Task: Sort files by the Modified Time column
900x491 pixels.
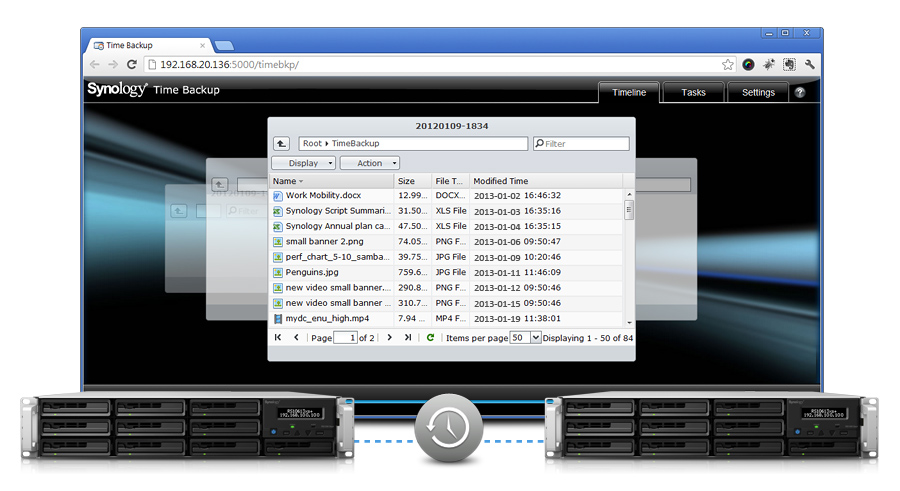Action: coord(545,181)
